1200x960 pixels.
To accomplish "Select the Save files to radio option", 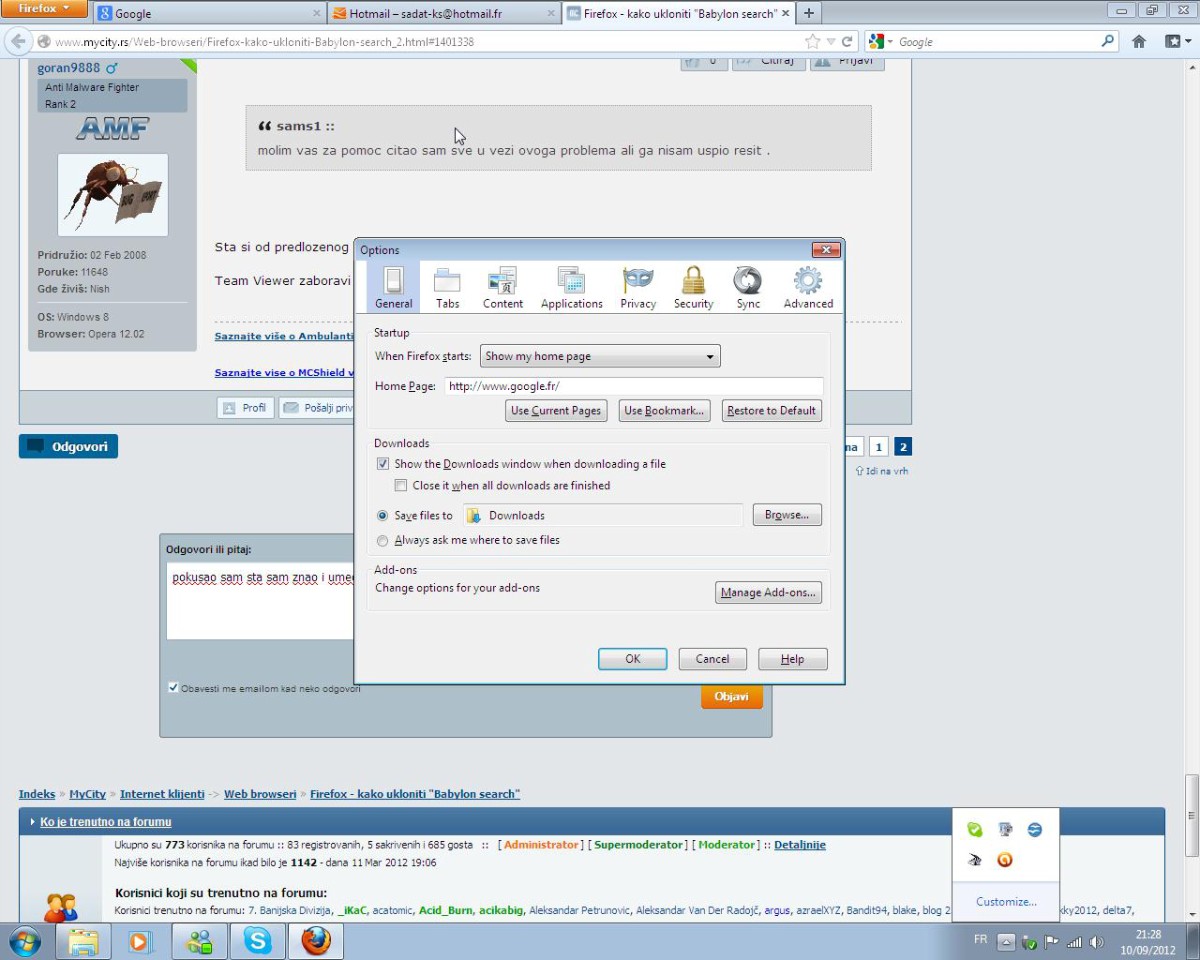I will click(x=383, y=516).
